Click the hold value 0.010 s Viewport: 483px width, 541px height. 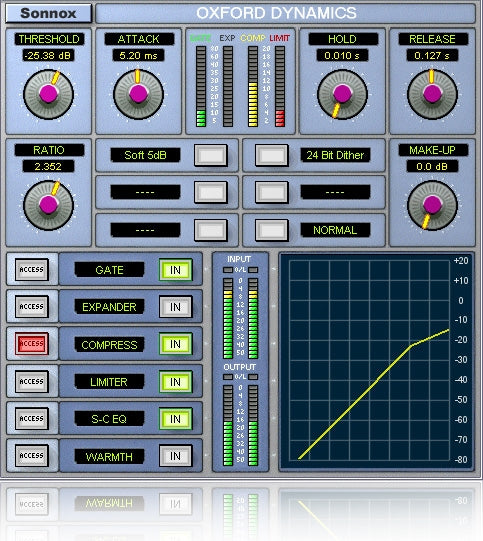pos(342,55)
